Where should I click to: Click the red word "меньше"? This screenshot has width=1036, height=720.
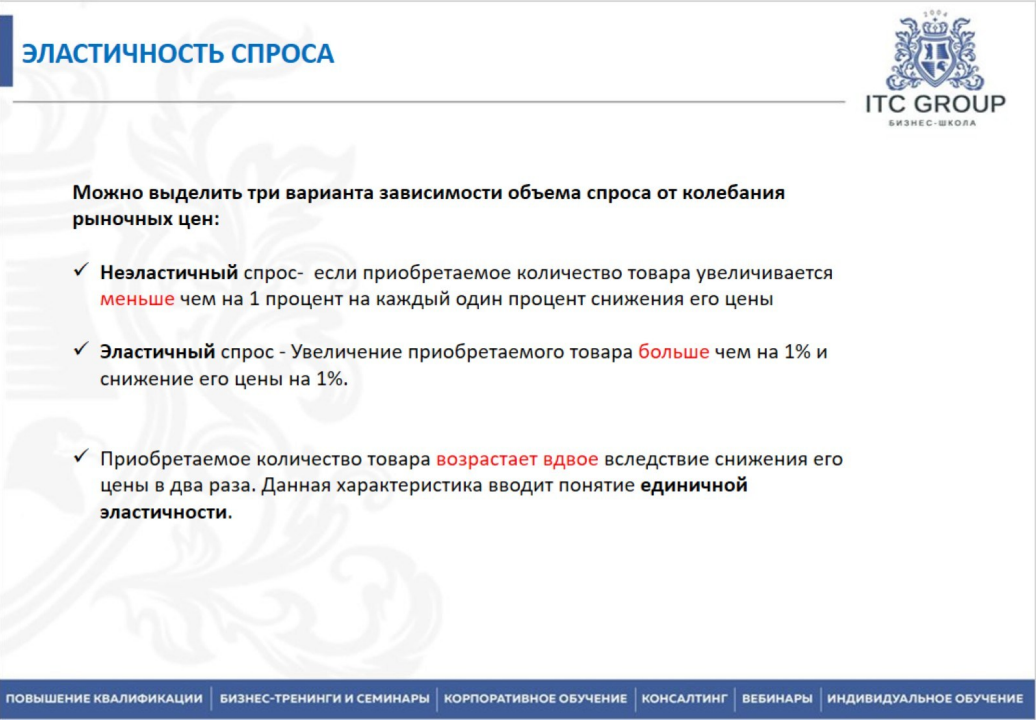click(x=137, y=299)
